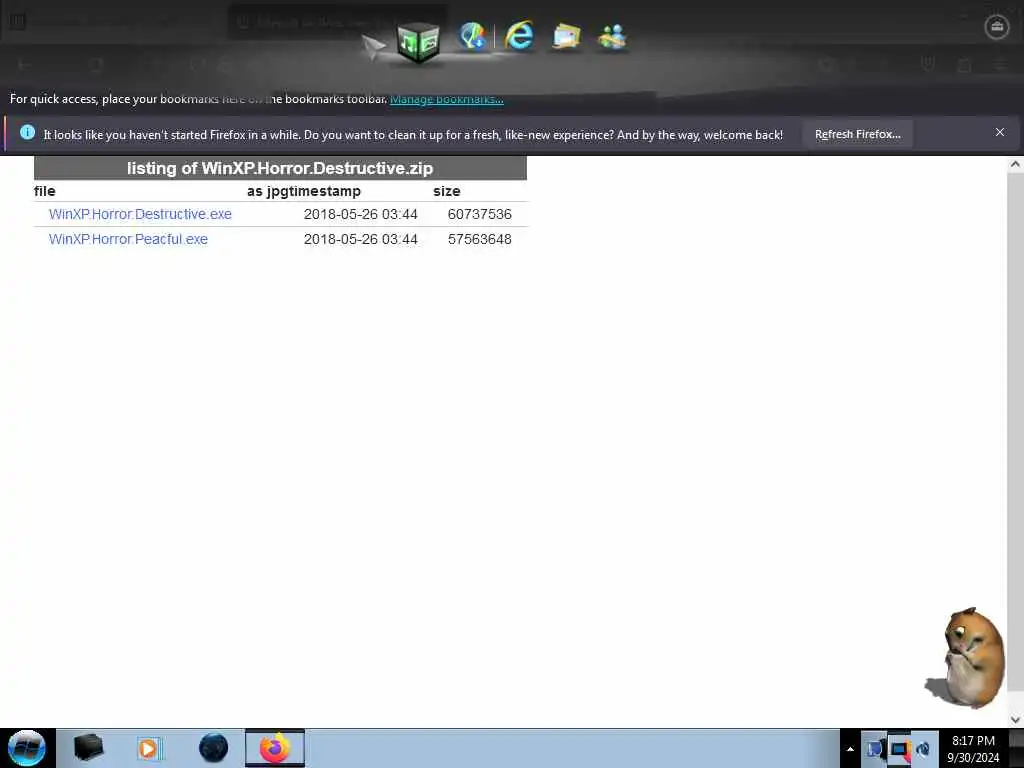Image resolution: width=1024 pixels, height=768 pixels.
Task: Open the black box taskbar icon
Action: pyautogui.click(x=88, y=748)
